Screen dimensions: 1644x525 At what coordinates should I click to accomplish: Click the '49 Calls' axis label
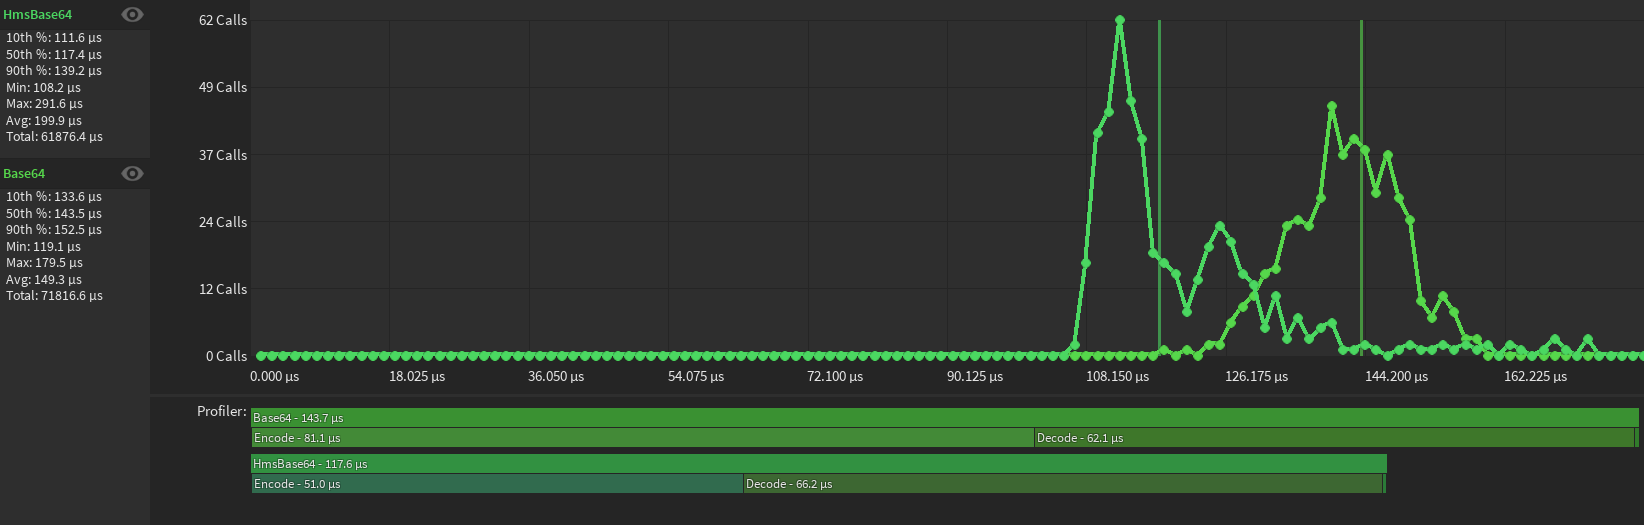[x=223, y=87]
